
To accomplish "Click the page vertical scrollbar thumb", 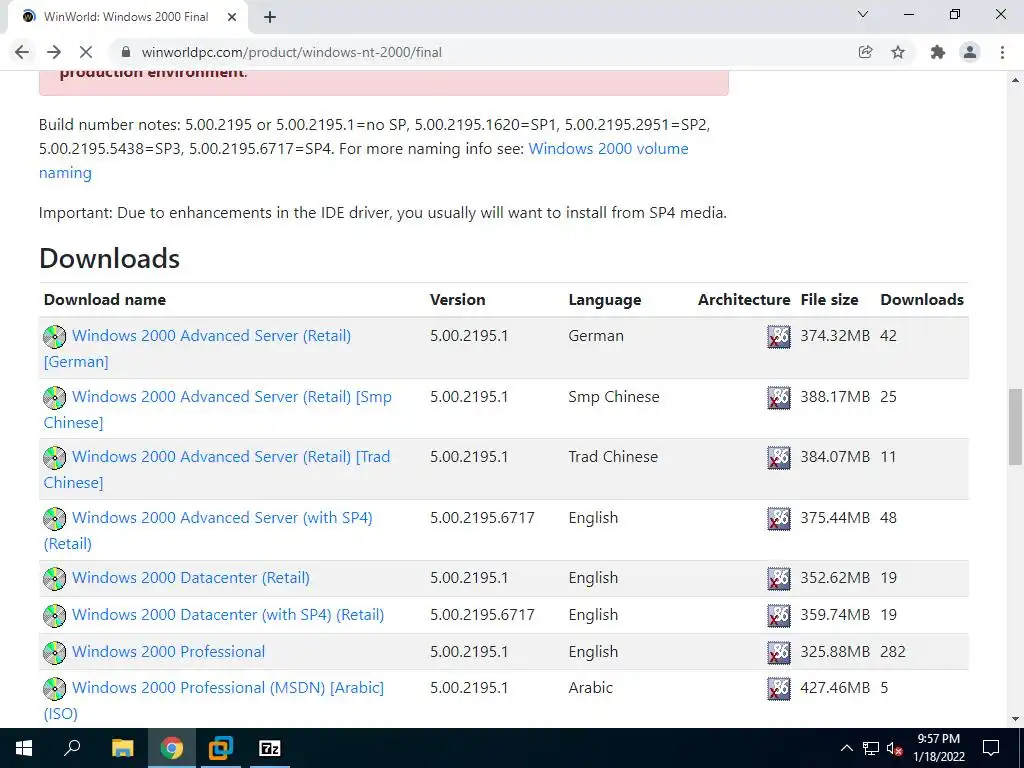I will 1015,426.
